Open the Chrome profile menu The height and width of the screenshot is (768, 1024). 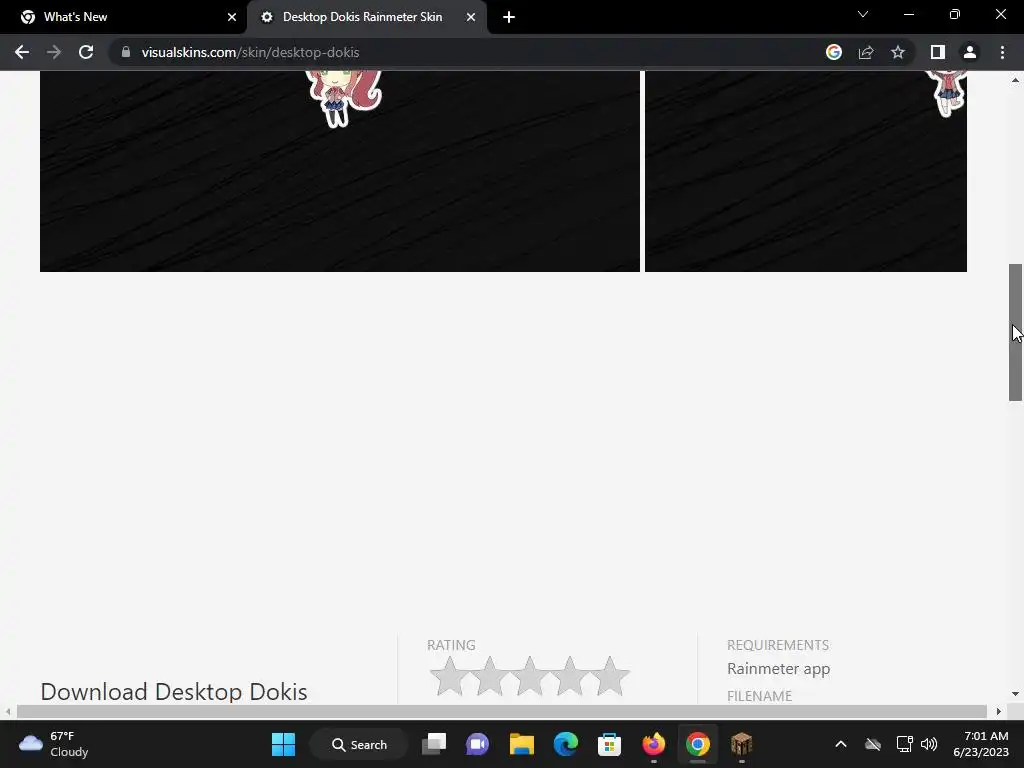970,52
